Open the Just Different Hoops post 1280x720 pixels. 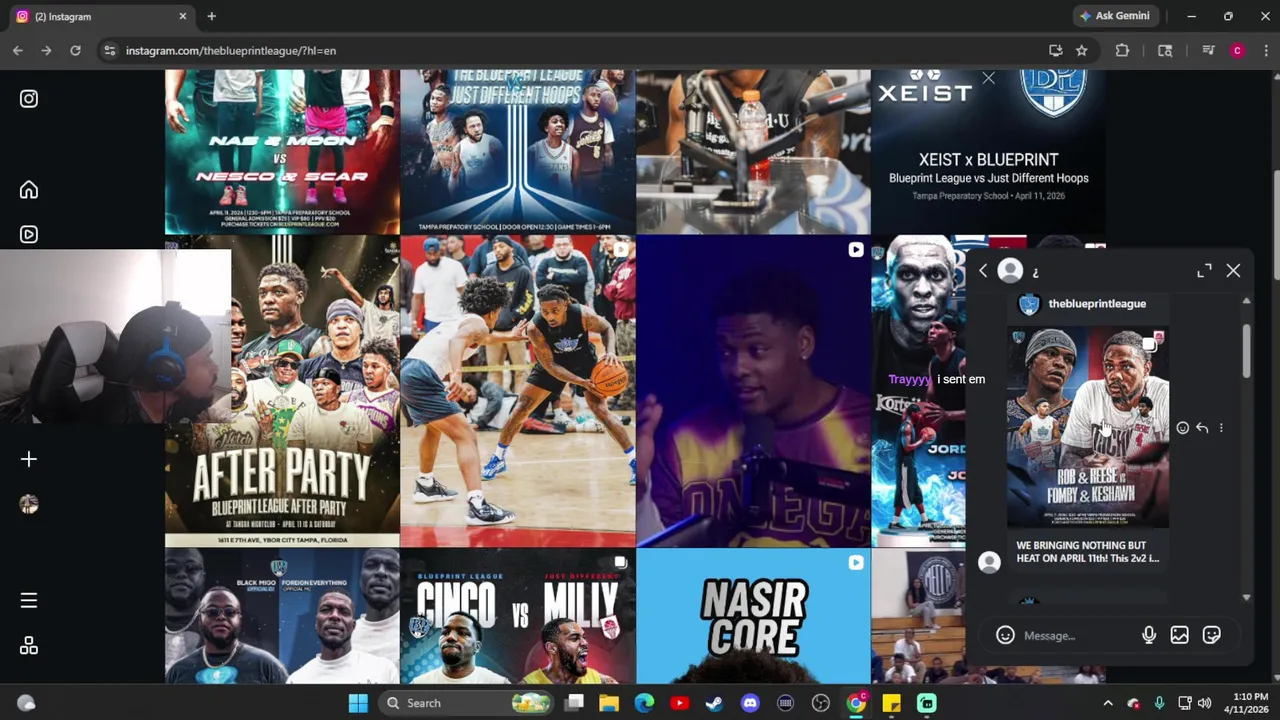[x=517, y=152]
